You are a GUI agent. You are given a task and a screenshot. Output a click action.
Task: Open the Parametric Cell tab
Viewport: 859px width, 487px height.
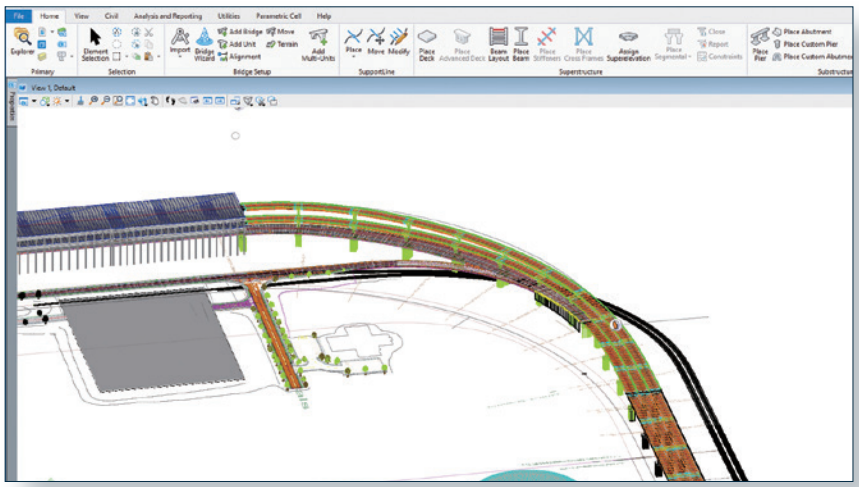pyautogui.click(x=278, y=16)
